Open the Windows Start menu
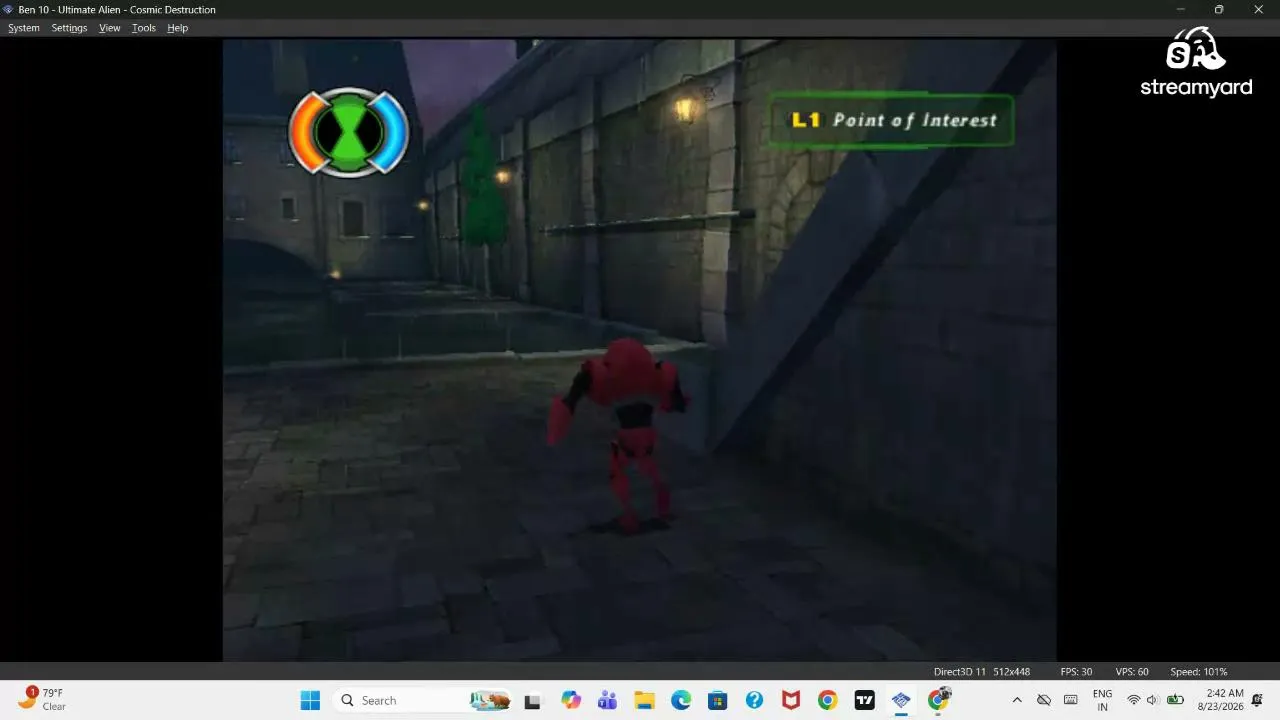The image size is (1280, 720). pyautogui.click(x=310, y=700)
